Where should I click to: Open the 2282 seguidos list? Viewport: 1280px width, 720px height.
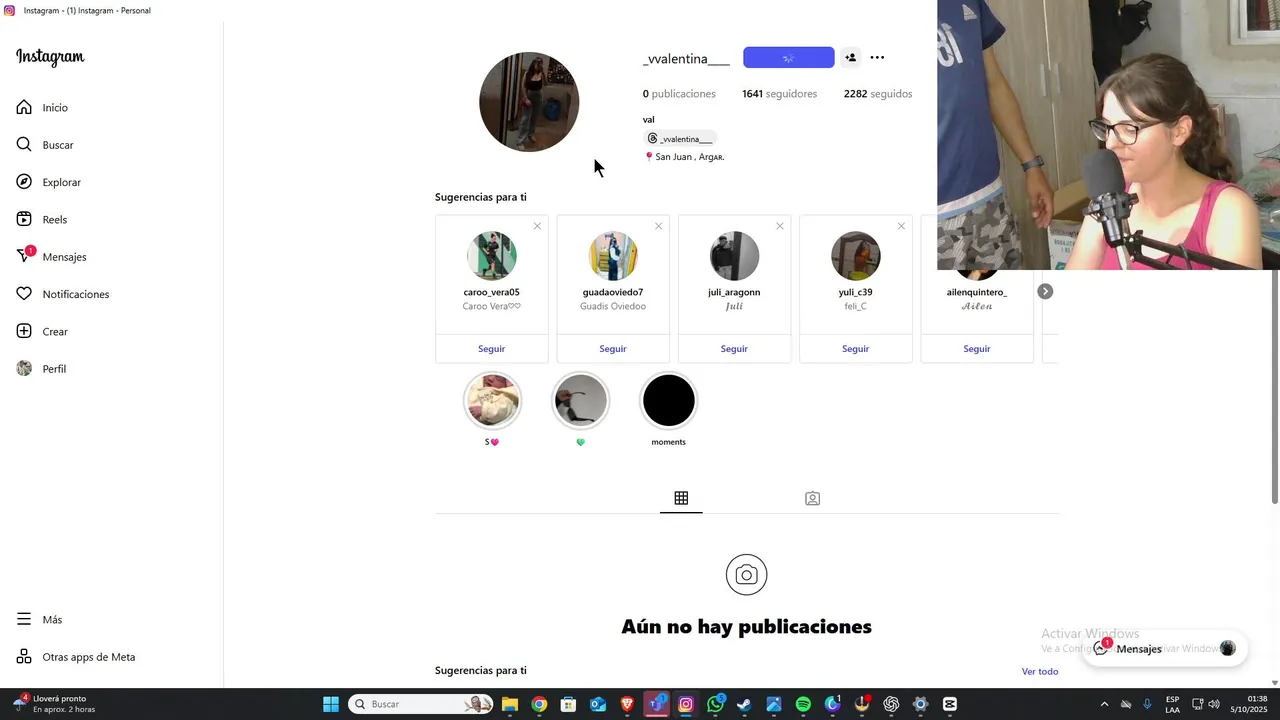tap(878, 94)
